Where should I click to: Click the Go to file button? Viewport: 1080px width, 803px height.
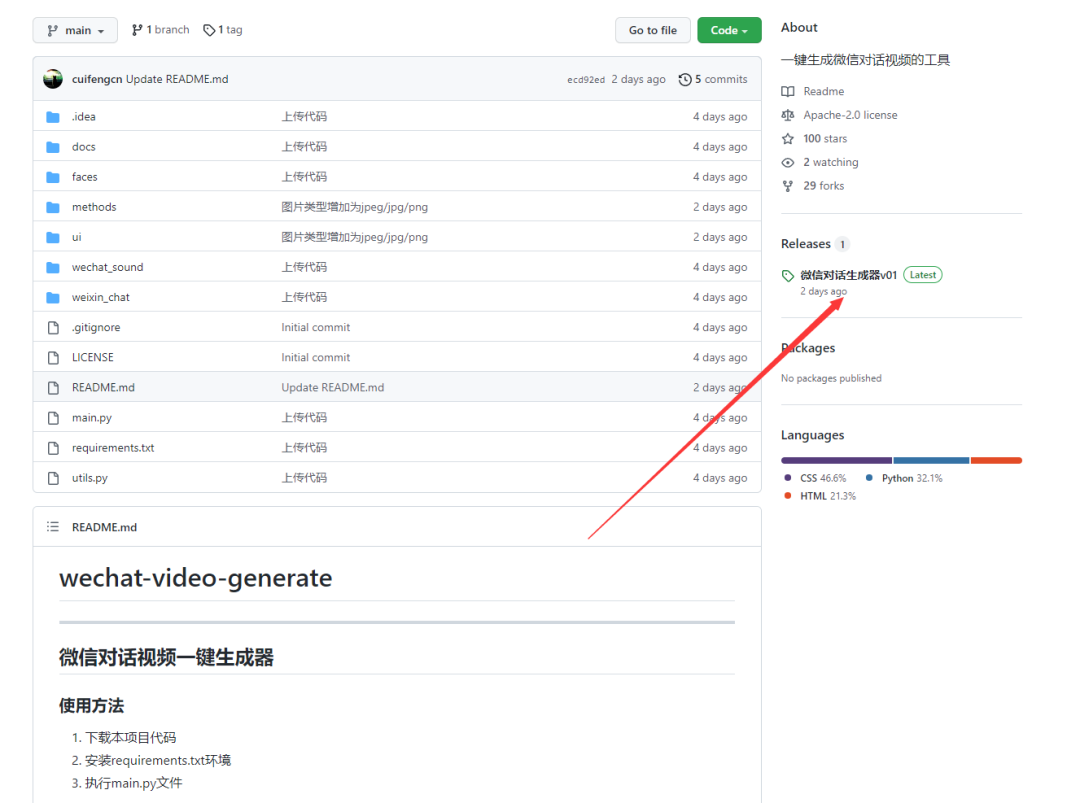pyautogui.click(x=652, y=30)
